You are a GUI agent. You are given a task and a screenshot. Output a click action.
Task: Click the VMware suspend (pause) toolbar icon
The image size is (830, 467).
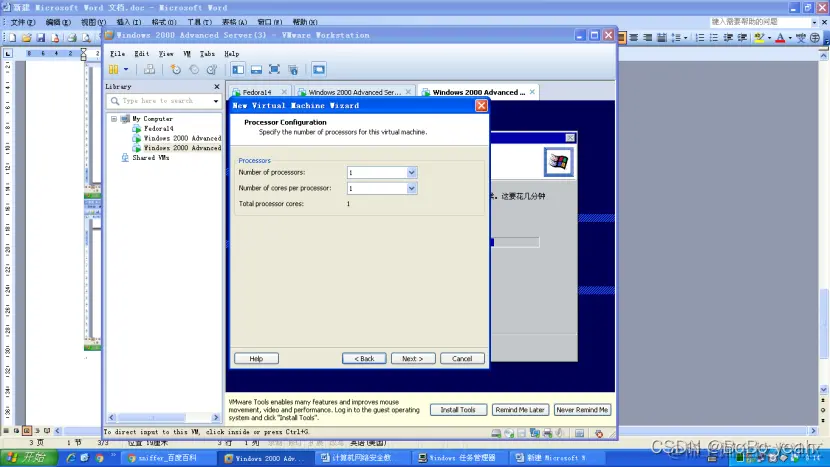(113, 69)
